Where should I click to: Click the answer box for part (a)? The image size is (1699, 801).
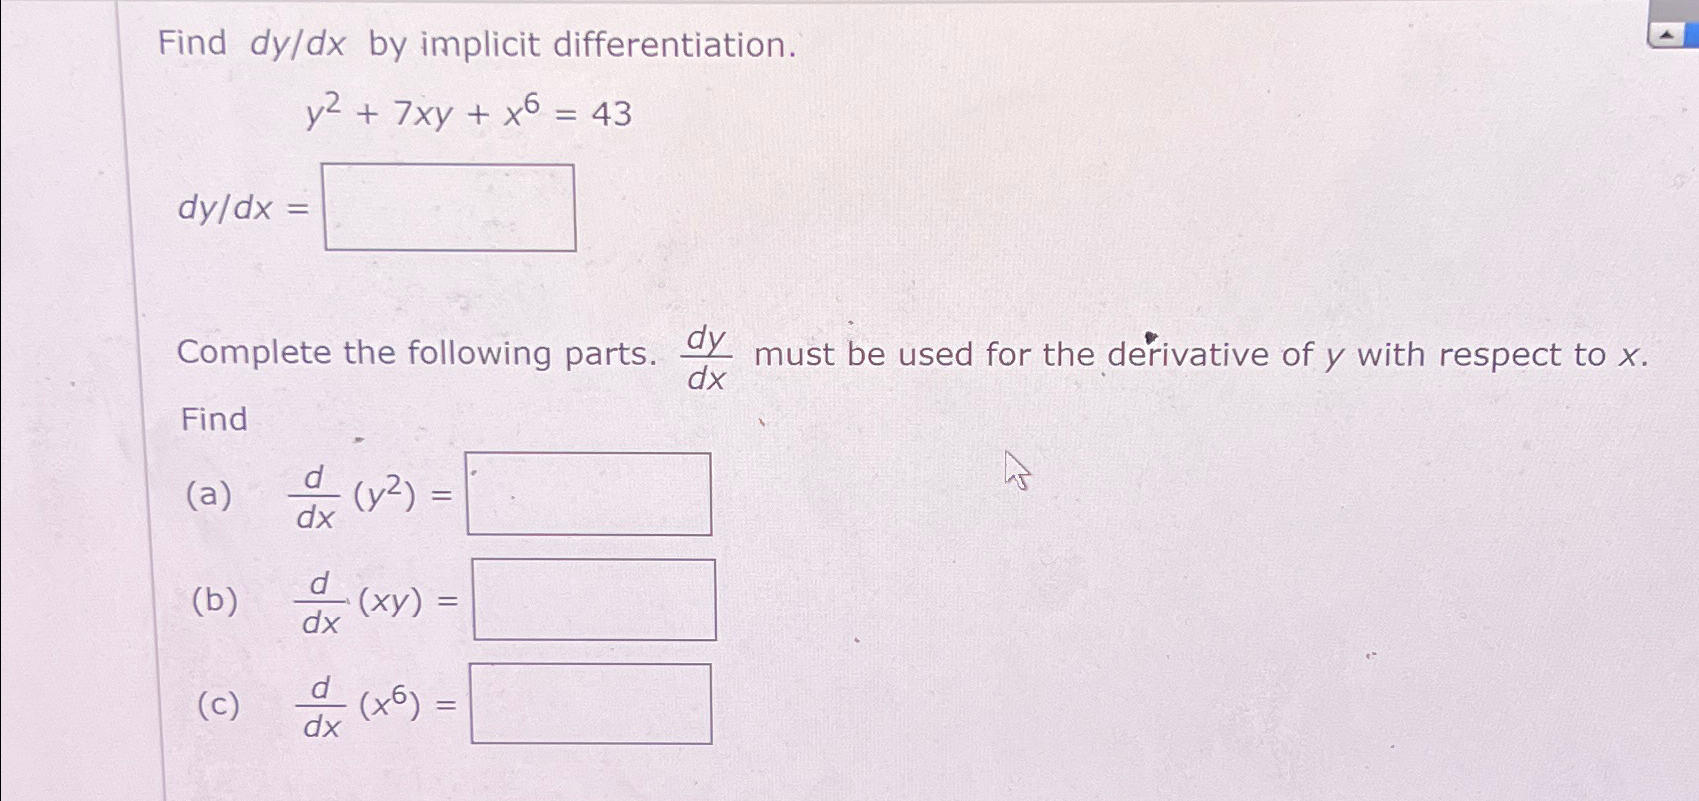(x=588, y=492)
